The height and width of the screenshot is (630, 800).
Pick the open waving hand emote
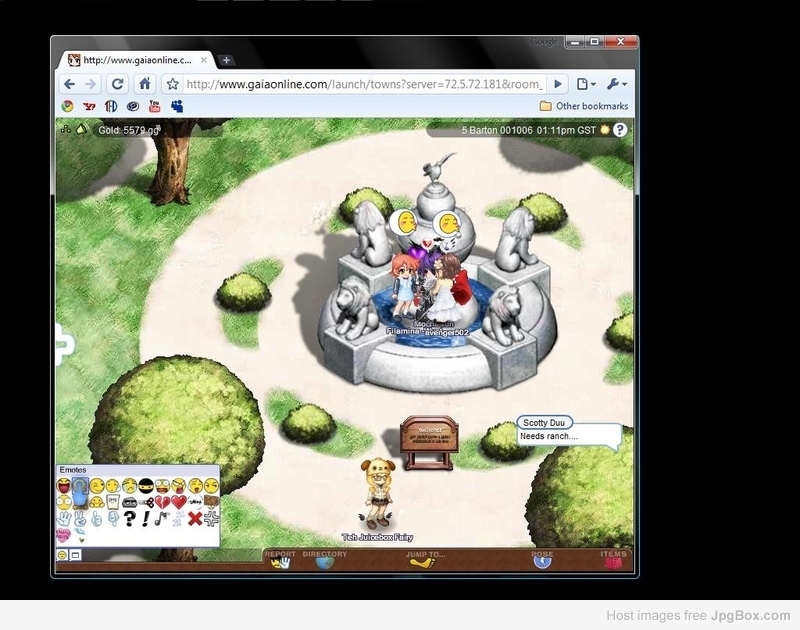tap(64, 519)
